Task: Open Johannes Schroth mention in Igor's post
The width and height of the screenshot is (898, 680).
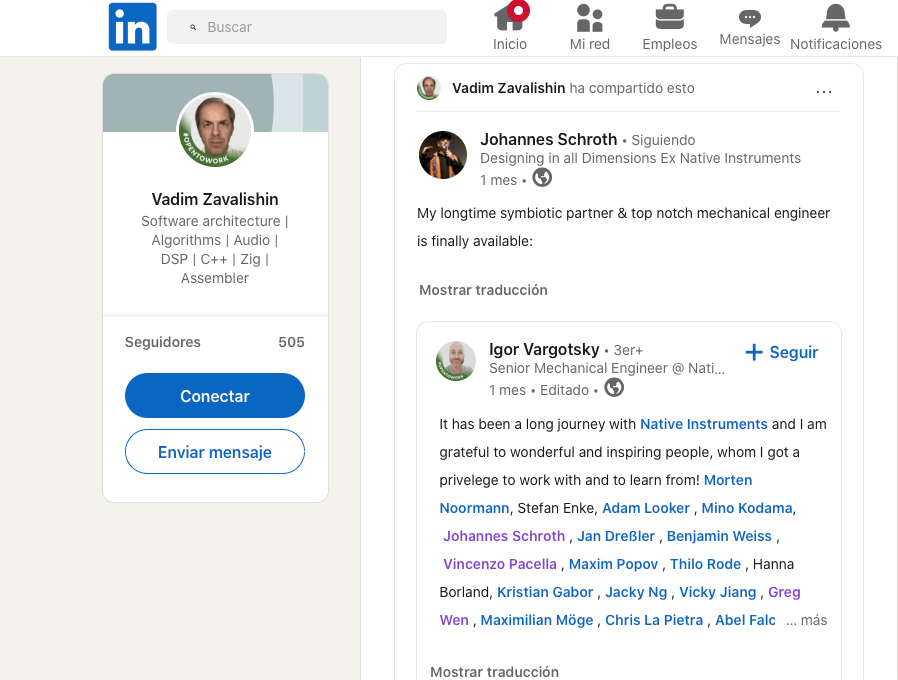Action: pos(504,536)
